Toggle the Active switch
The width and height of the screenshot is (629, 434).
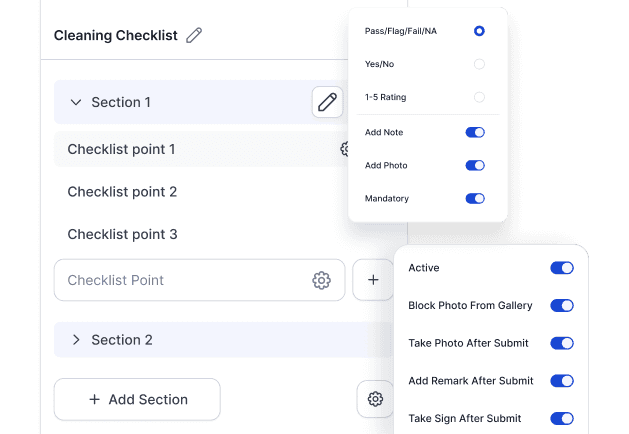(562, 268)
